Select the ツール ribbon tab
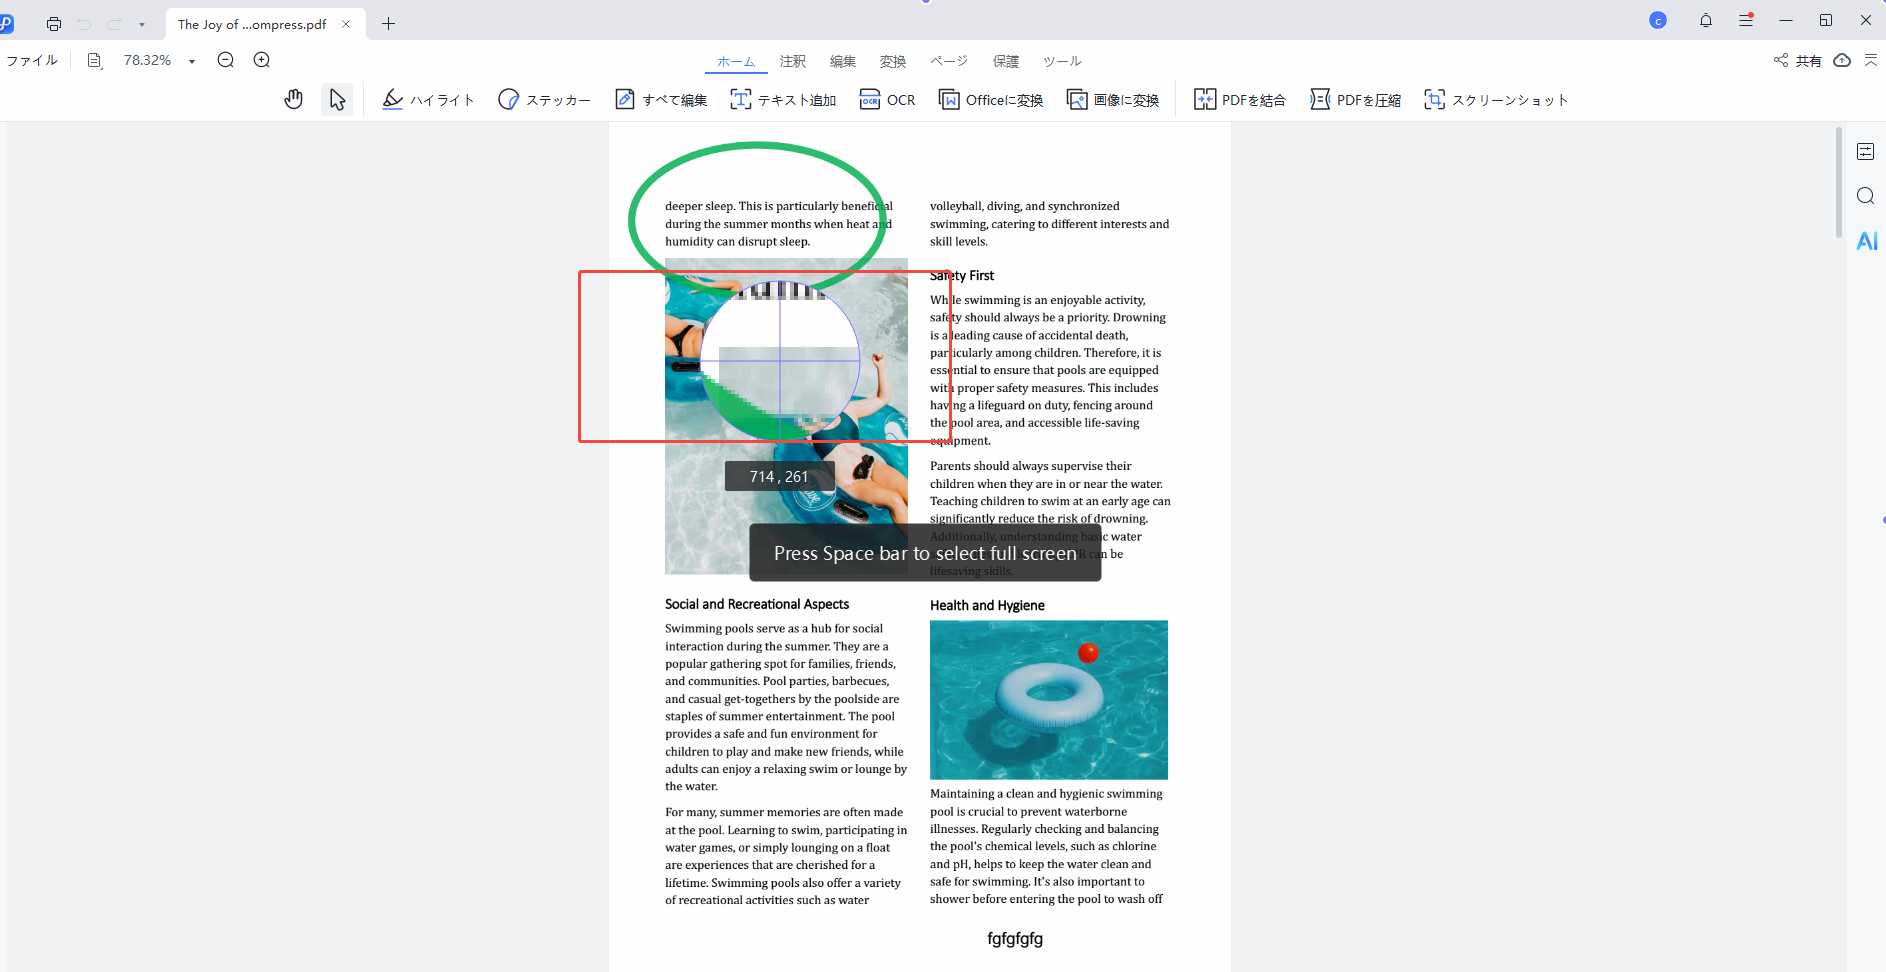Viewport: 1886px width, 972px height. coord(1062,61)
